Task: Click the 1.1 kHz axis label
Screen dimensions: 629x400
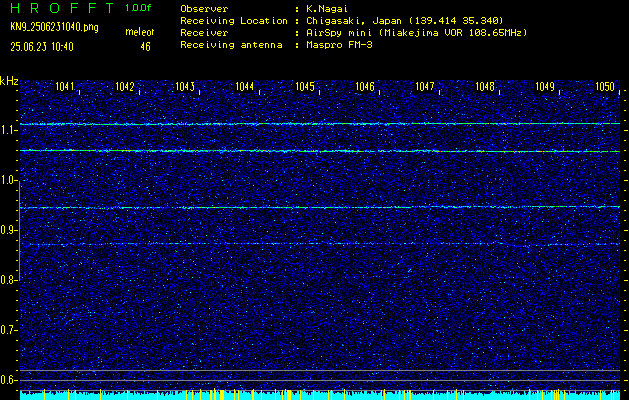Action: click(8, 130)
